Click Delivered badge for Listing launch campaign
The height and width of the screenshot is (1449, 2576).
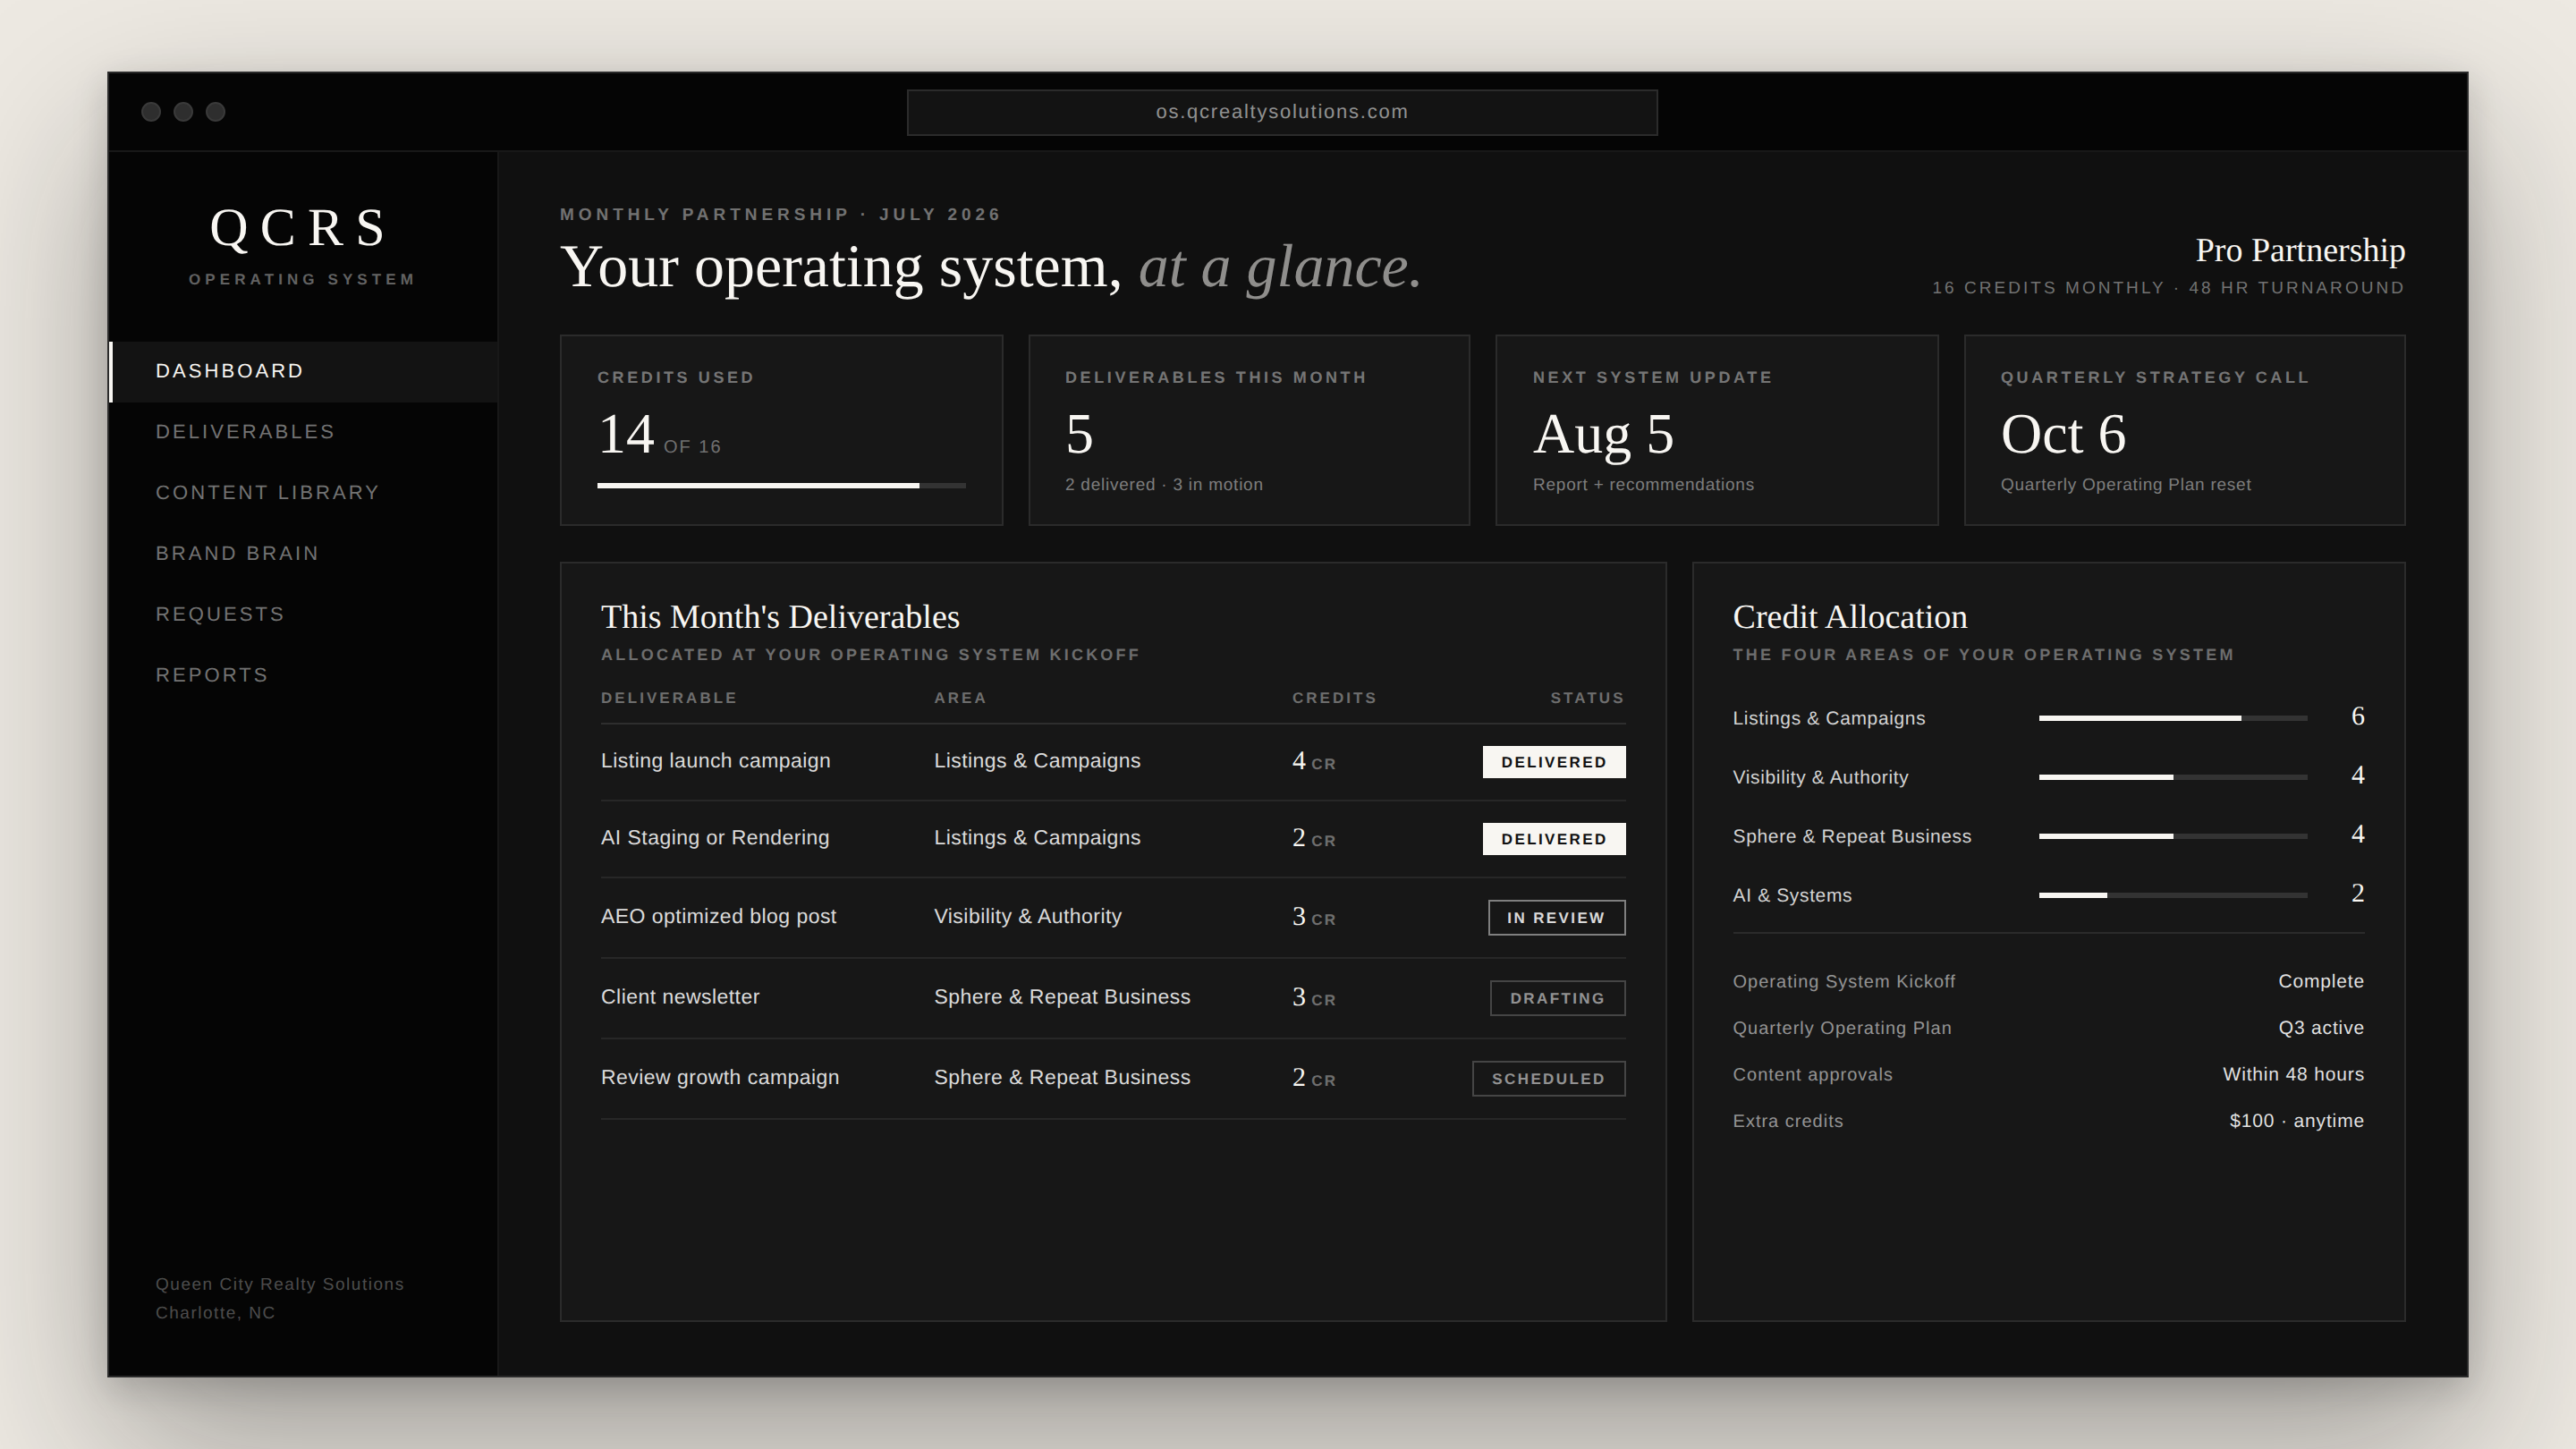(x=1554, y=762)
